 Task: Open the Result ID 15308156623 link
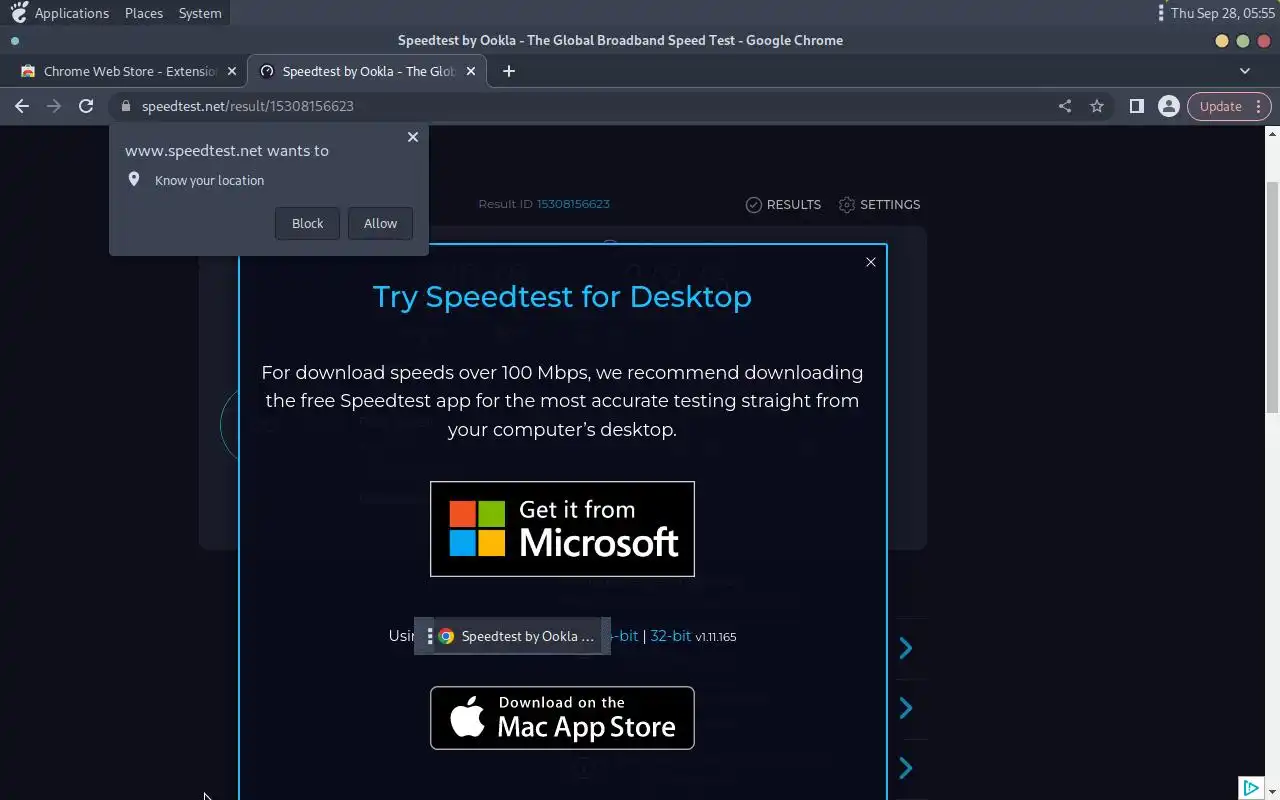point(573,204)
